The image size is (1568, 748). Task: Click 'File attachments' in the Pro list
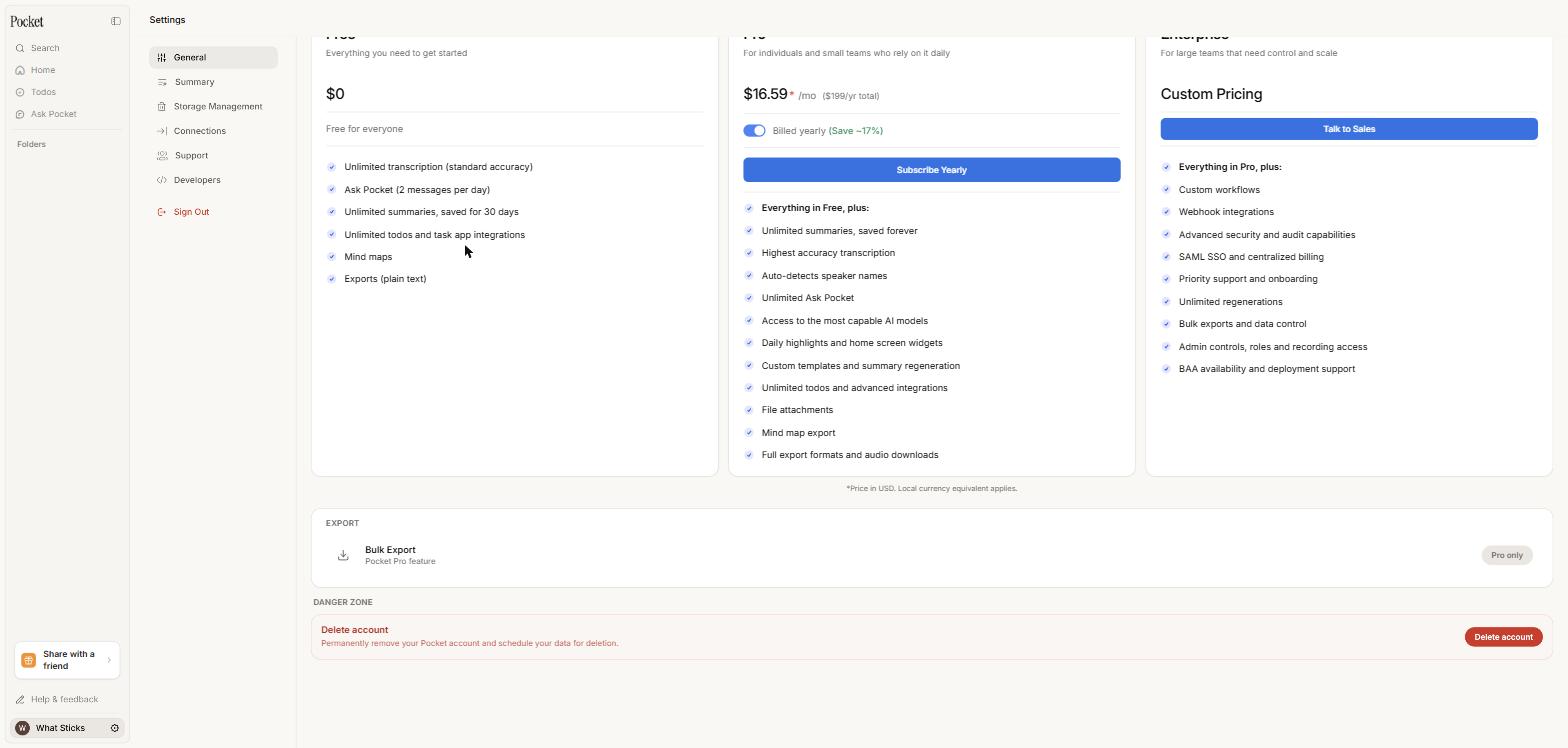[x=797, y=410]
